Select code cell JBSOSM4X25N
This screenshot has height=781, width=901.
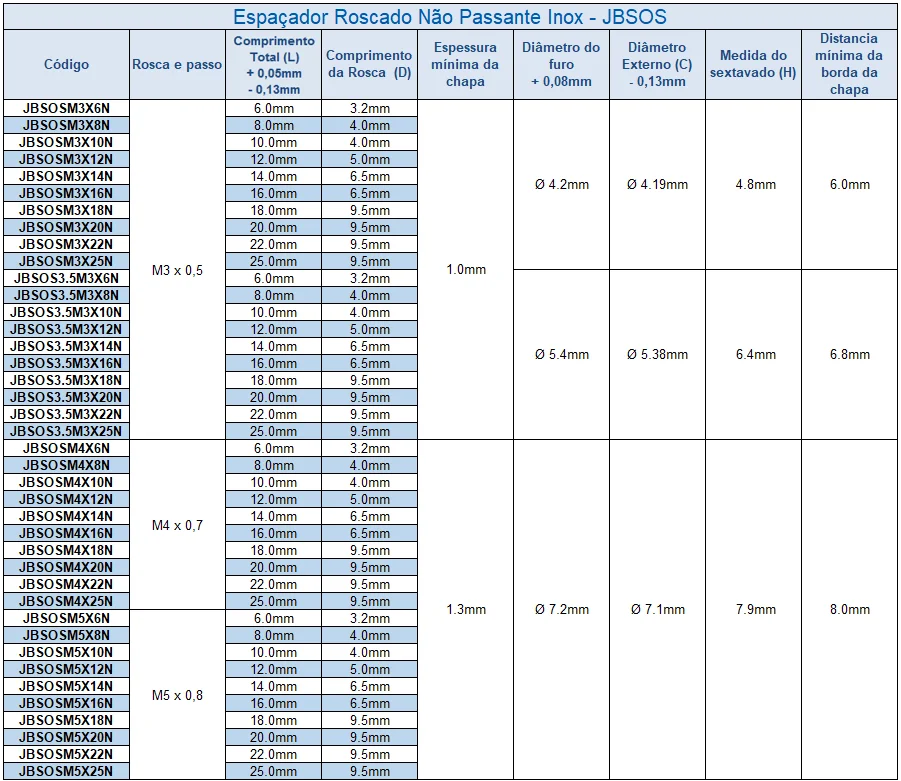pos(67,601)
